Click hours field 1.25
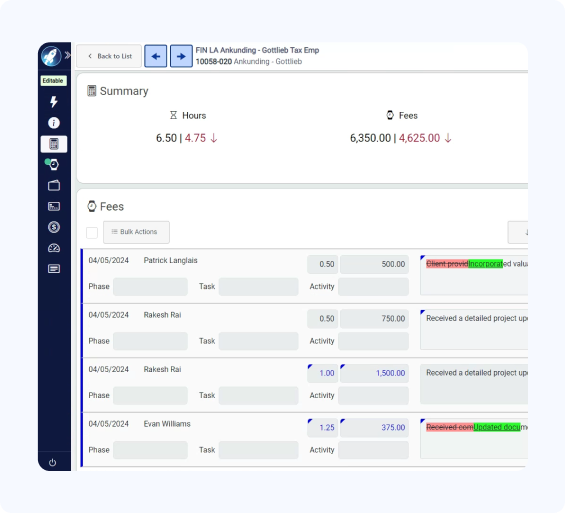565x513 pixels. click(322, 427)
